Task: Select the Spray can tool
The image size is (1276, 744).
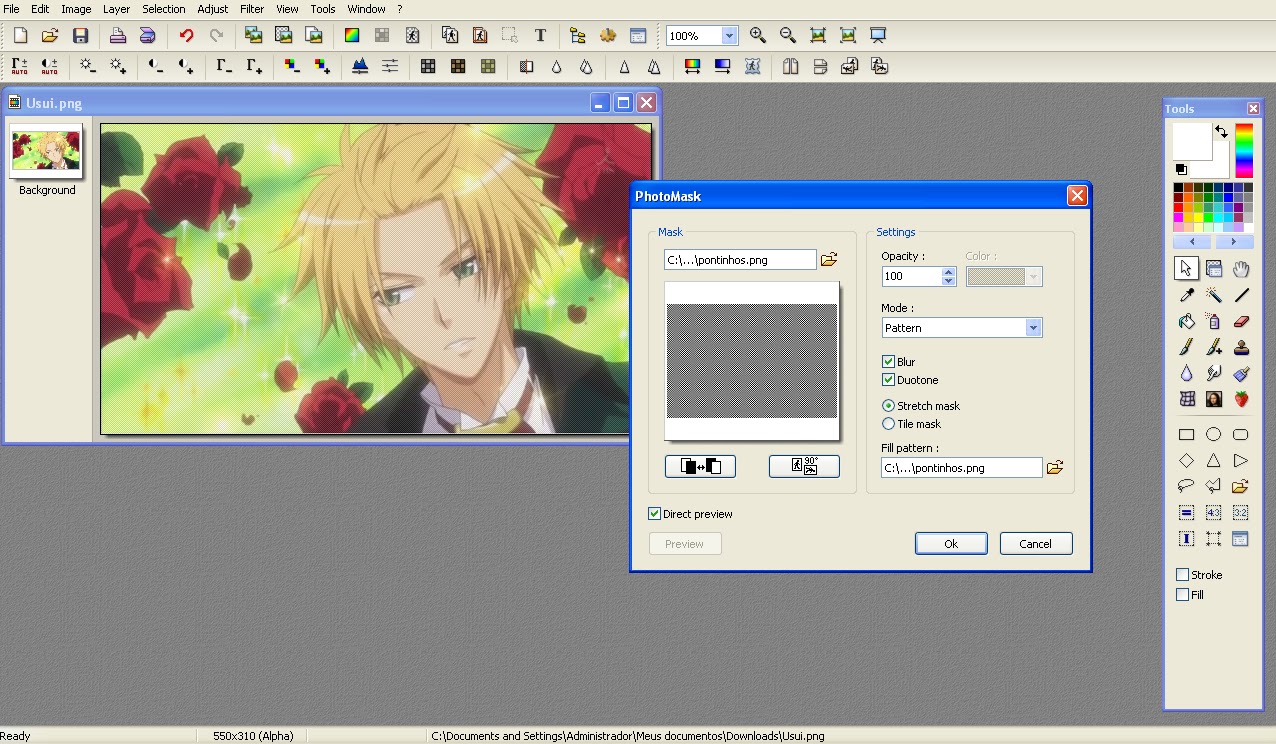Action: point(1214,321)
